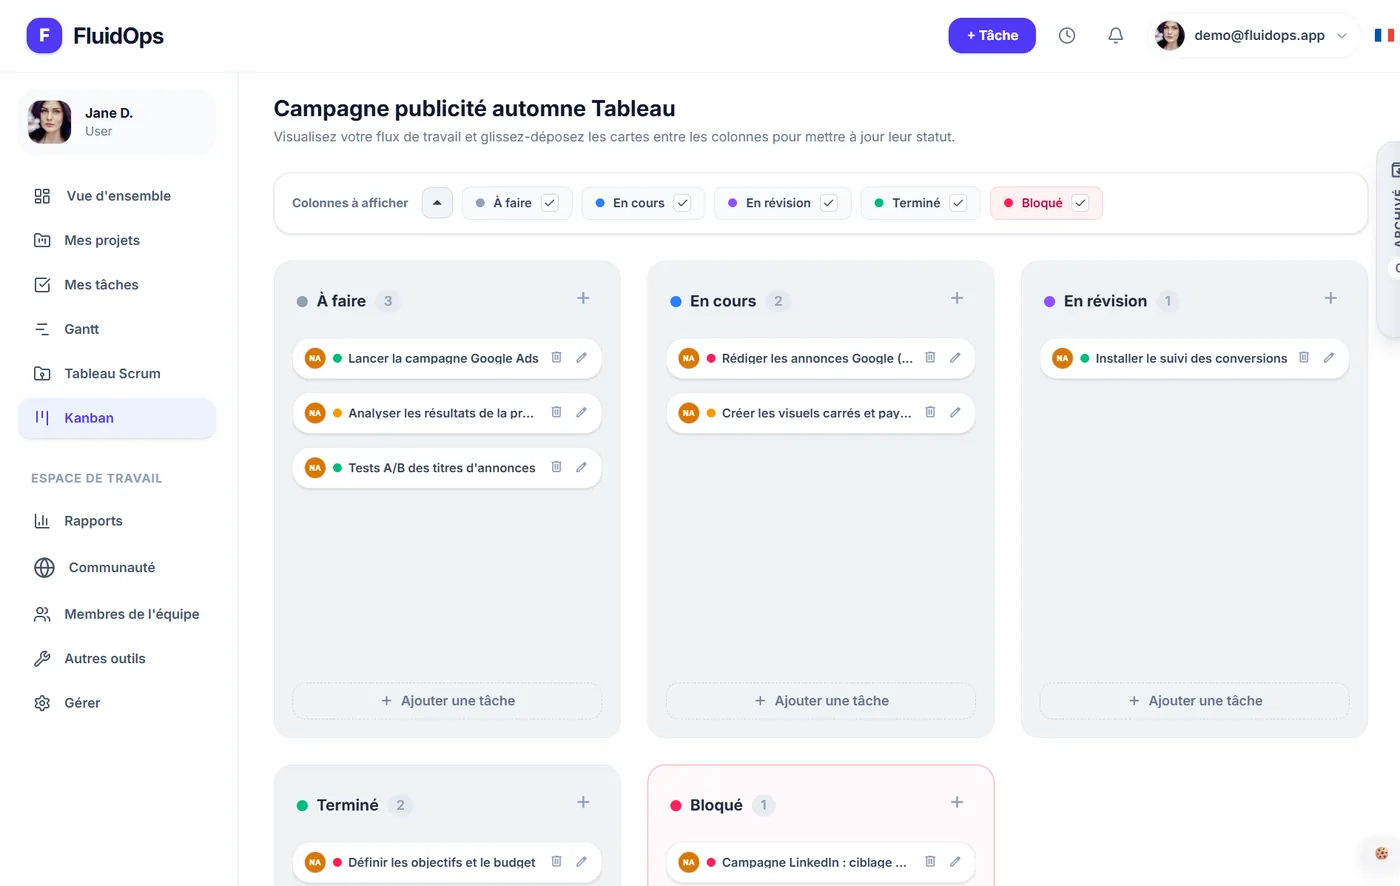The height and width of the screenshot is (886, 1400).
Task: Toggle Bloqué column checkbox
Action: pos(1080,203)
